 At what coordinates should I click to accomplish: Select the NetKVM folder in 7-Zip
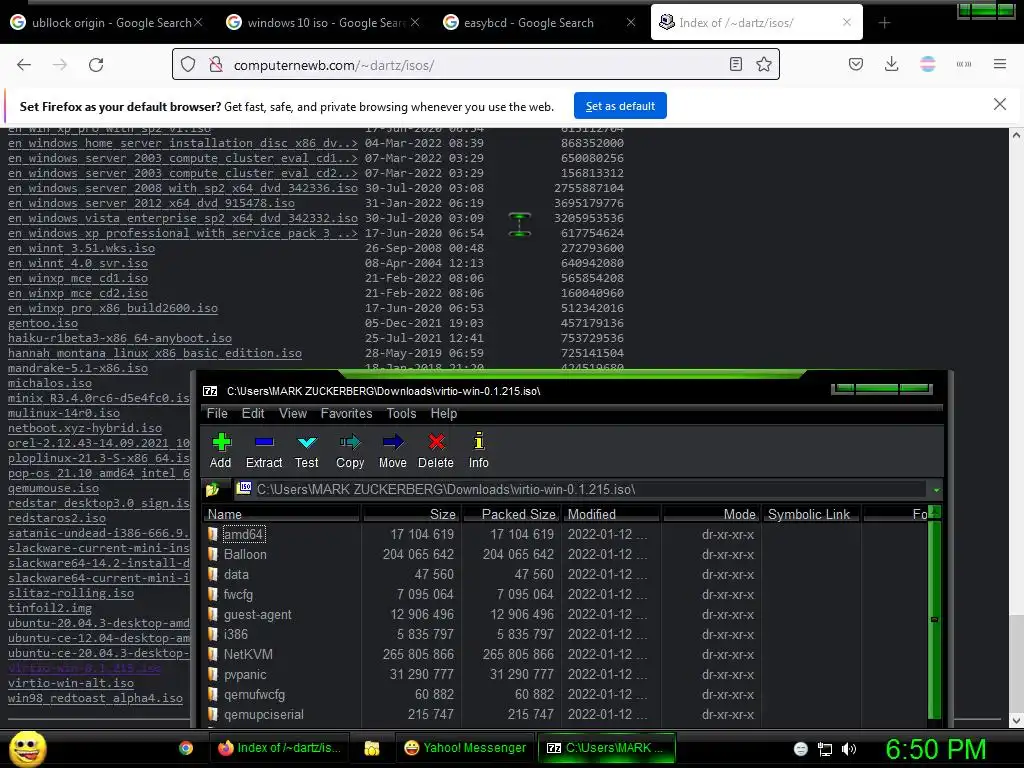pos(248,654)
